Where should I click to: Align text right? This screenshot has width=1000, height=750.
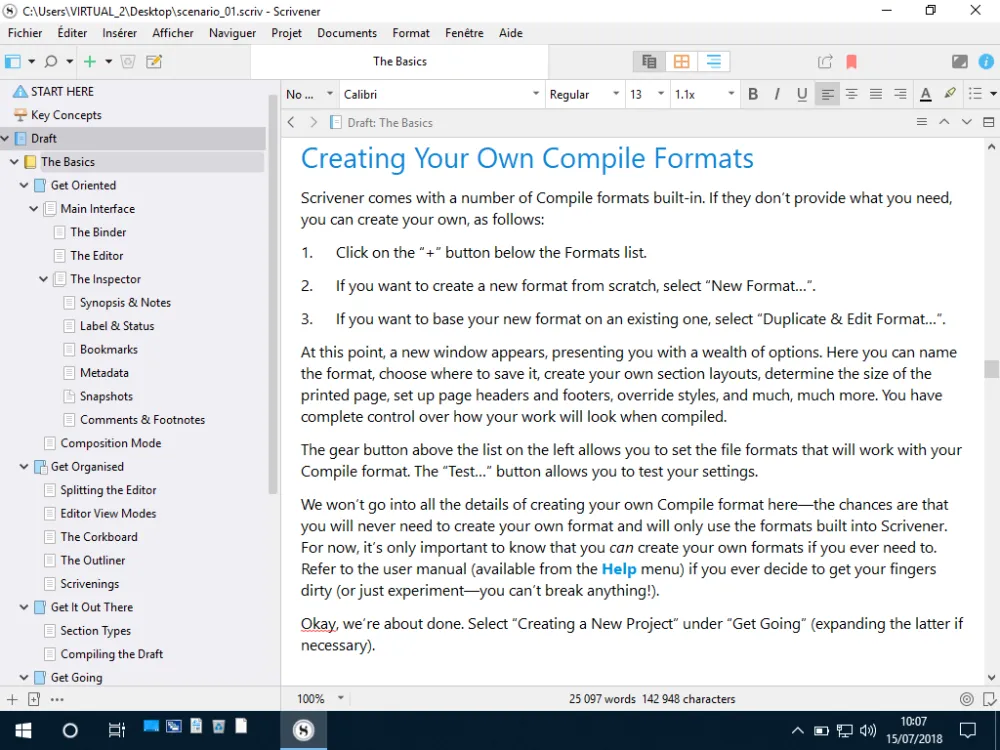point(900,94)
